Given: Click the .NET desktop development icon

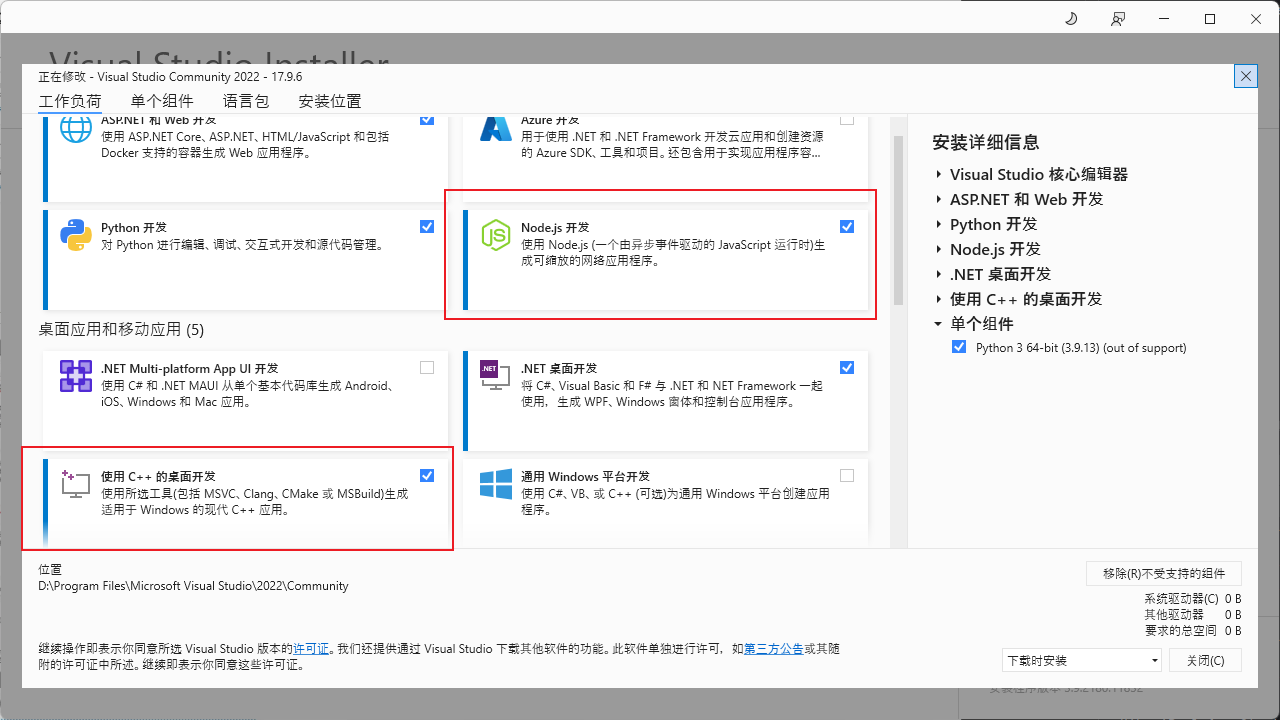Looking at the screenshot, I should [496, 376].
